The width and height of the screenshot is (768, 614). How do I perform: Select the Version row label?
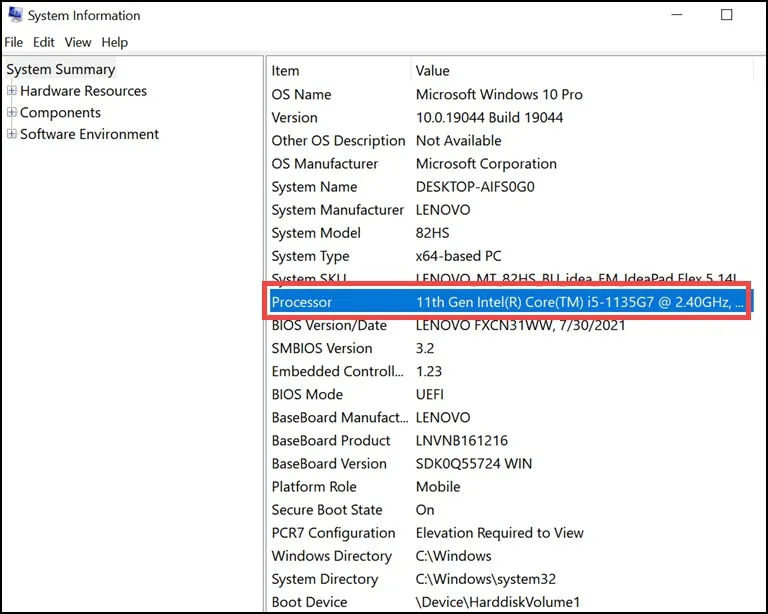coord(294,118)
